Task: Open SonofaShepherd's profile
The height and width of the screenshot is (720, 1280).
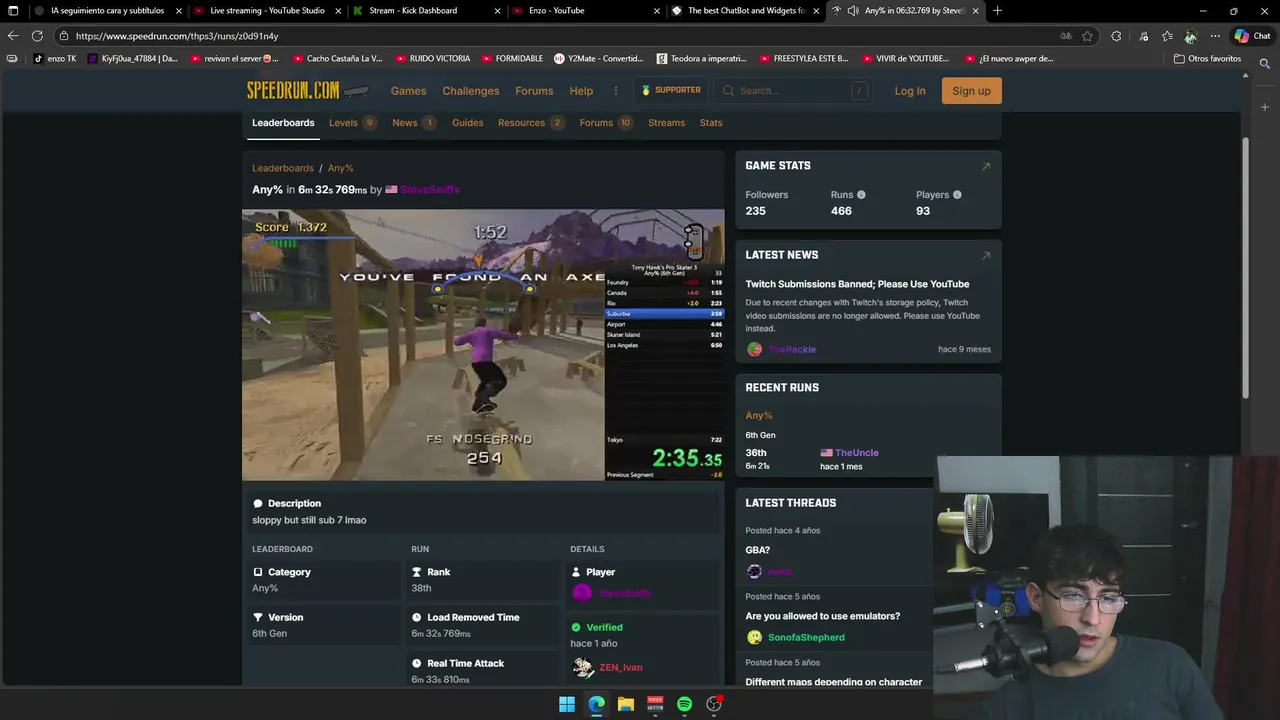Action: tap(806, 638)
